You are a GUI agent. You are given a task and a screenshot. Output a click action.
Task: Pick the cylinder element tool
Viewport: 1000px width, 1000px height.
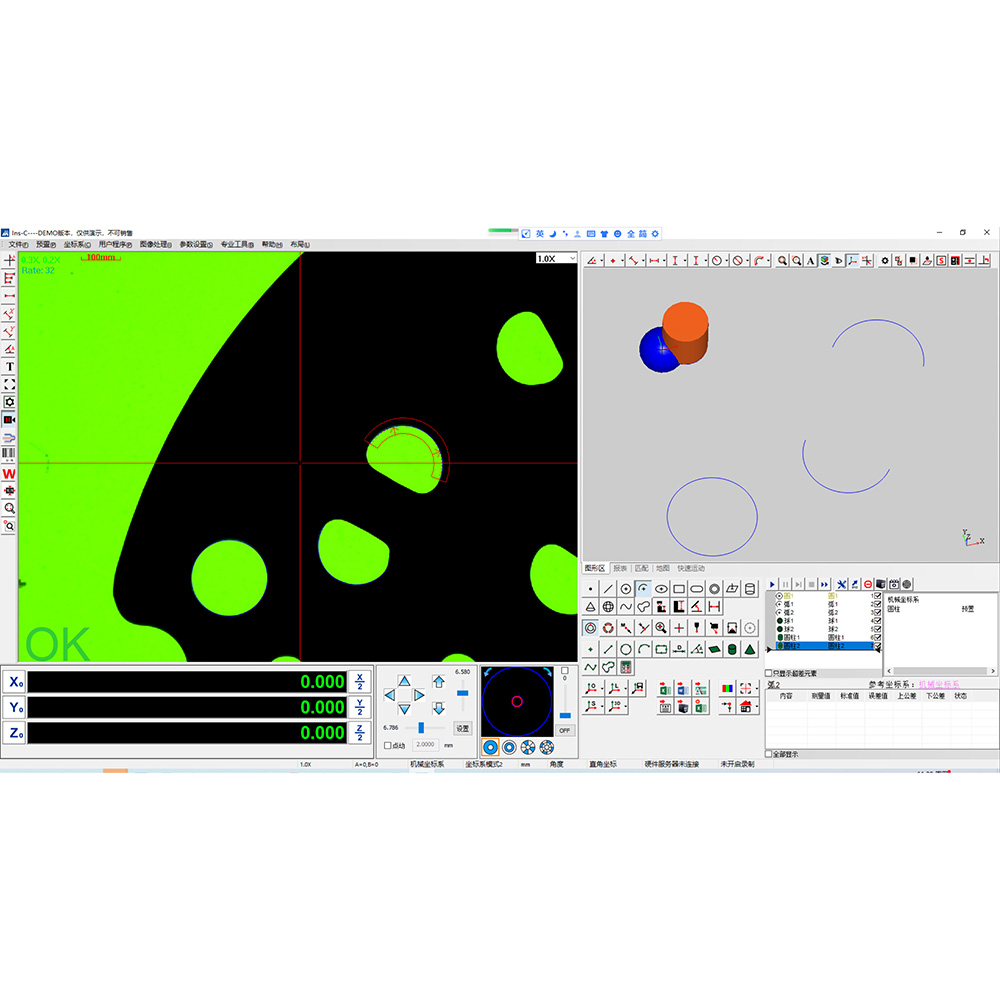[x=751, y=589]
